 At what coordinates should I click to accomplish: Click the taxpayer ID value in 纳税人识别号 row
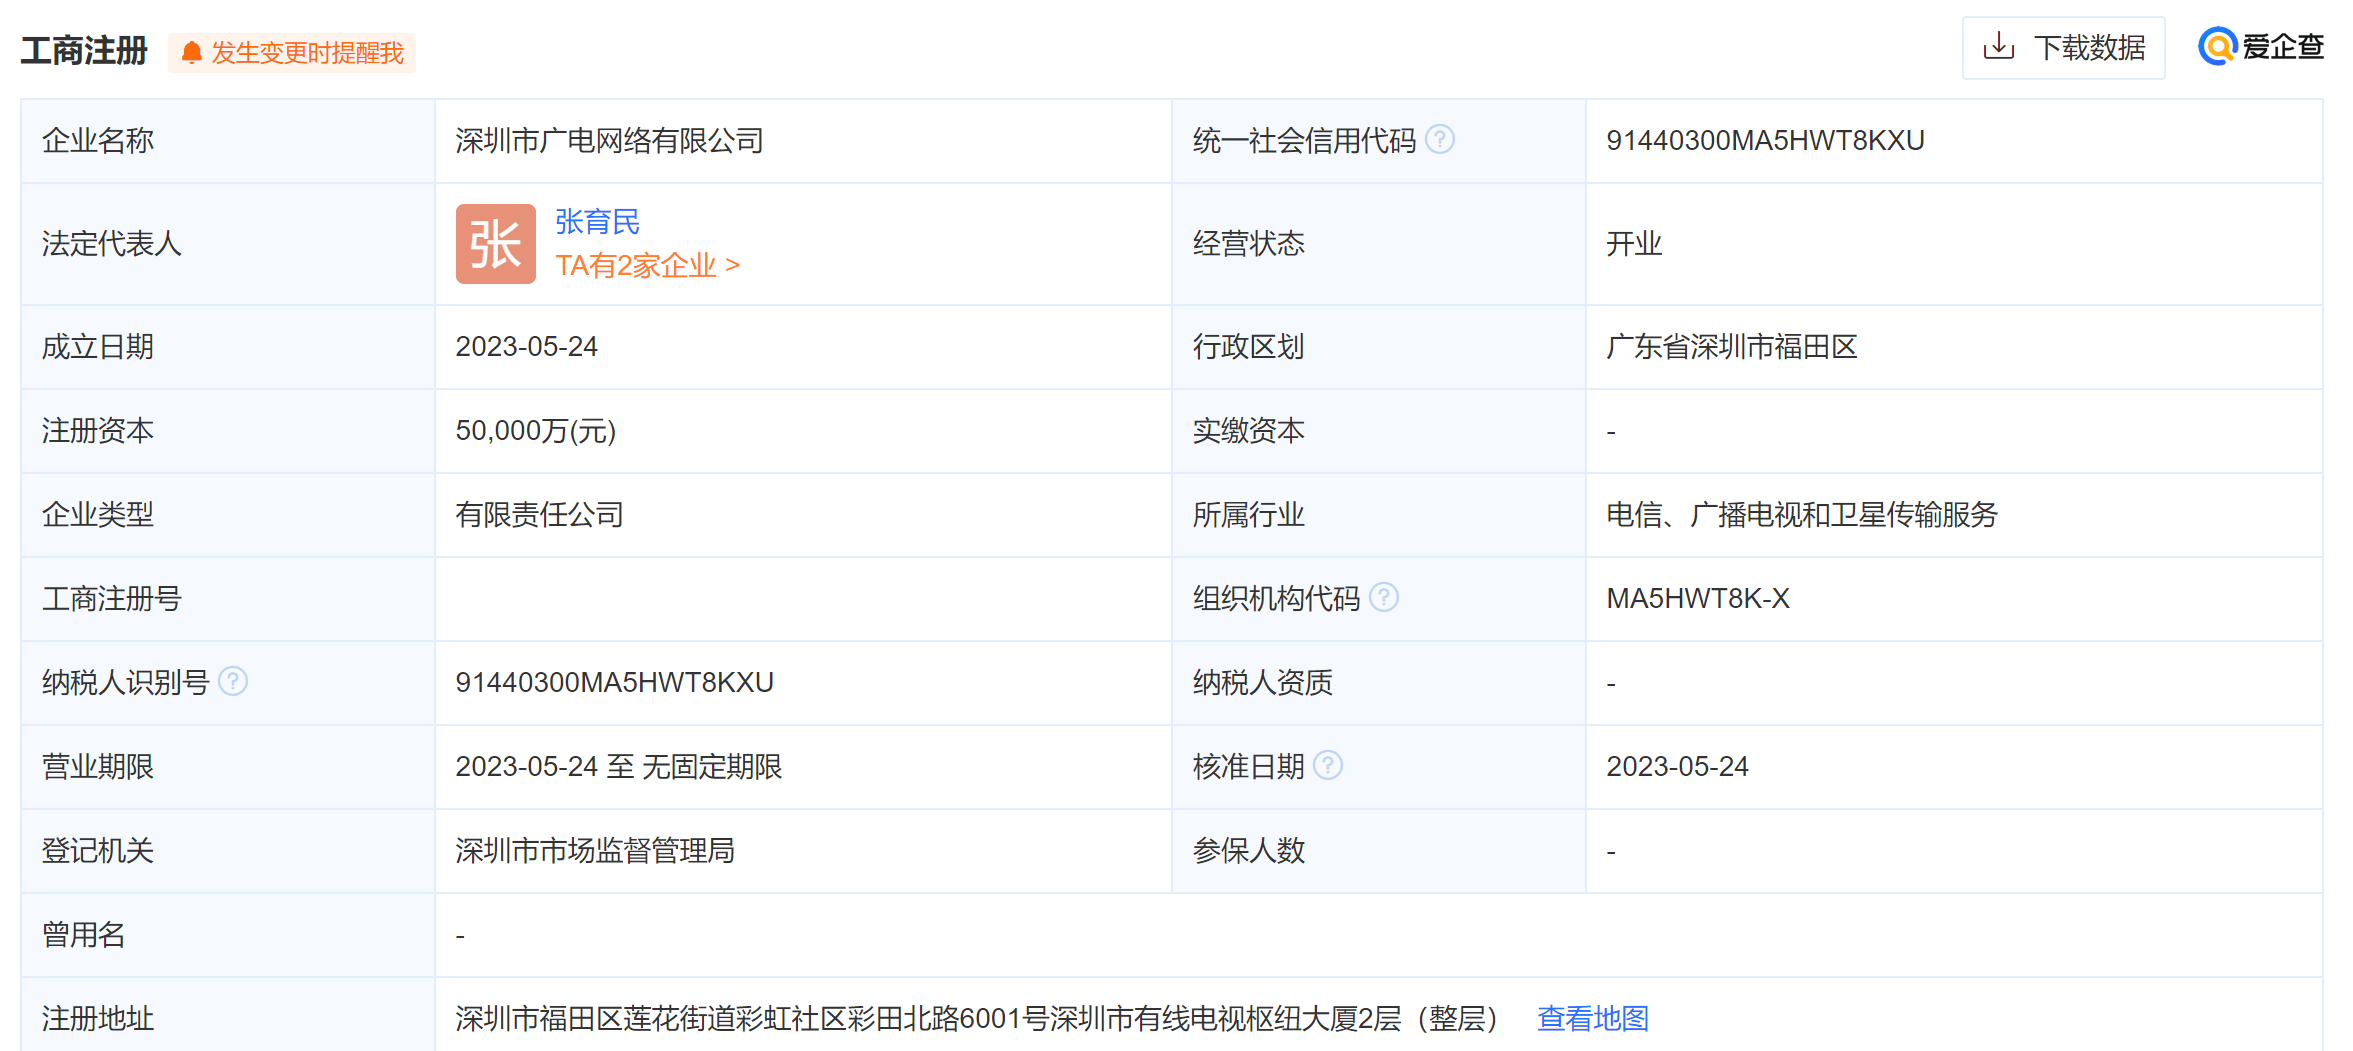[x=614, y=682]
